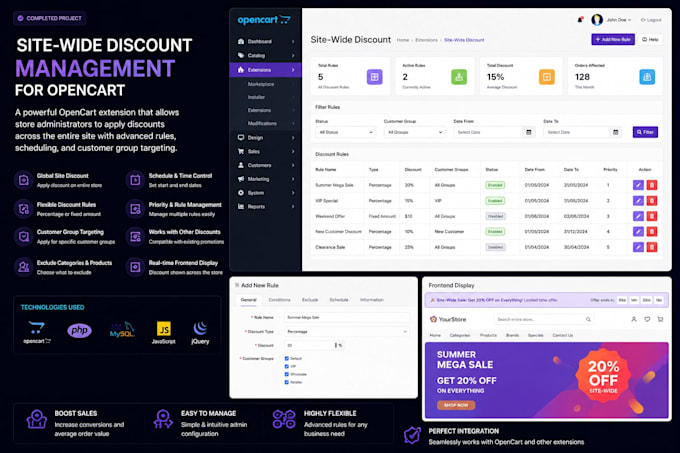The image size is (680, 453).
Task: Open the Reports sidebar menu
Action: 265,207
